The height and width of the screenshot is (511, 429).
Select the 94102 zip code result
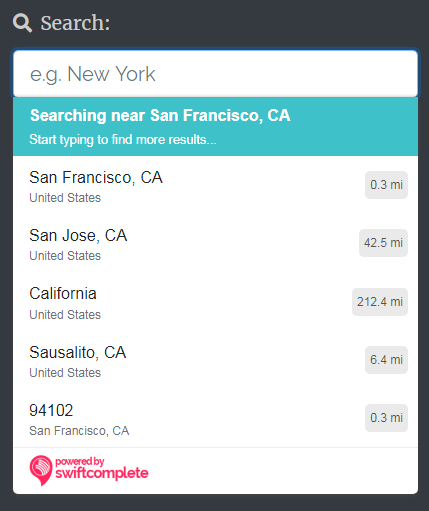(215, 418)
